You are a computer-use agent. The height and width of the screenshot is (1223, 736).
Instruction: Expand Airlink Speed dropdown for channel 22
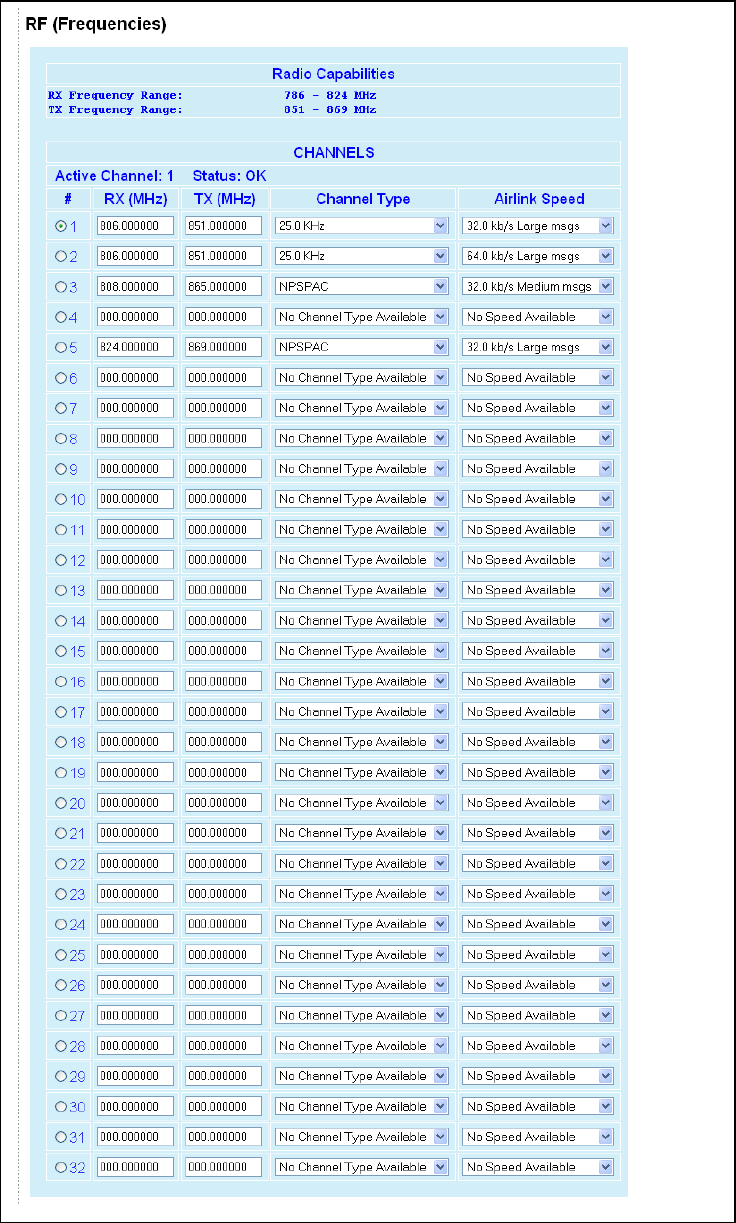[538, 864]
